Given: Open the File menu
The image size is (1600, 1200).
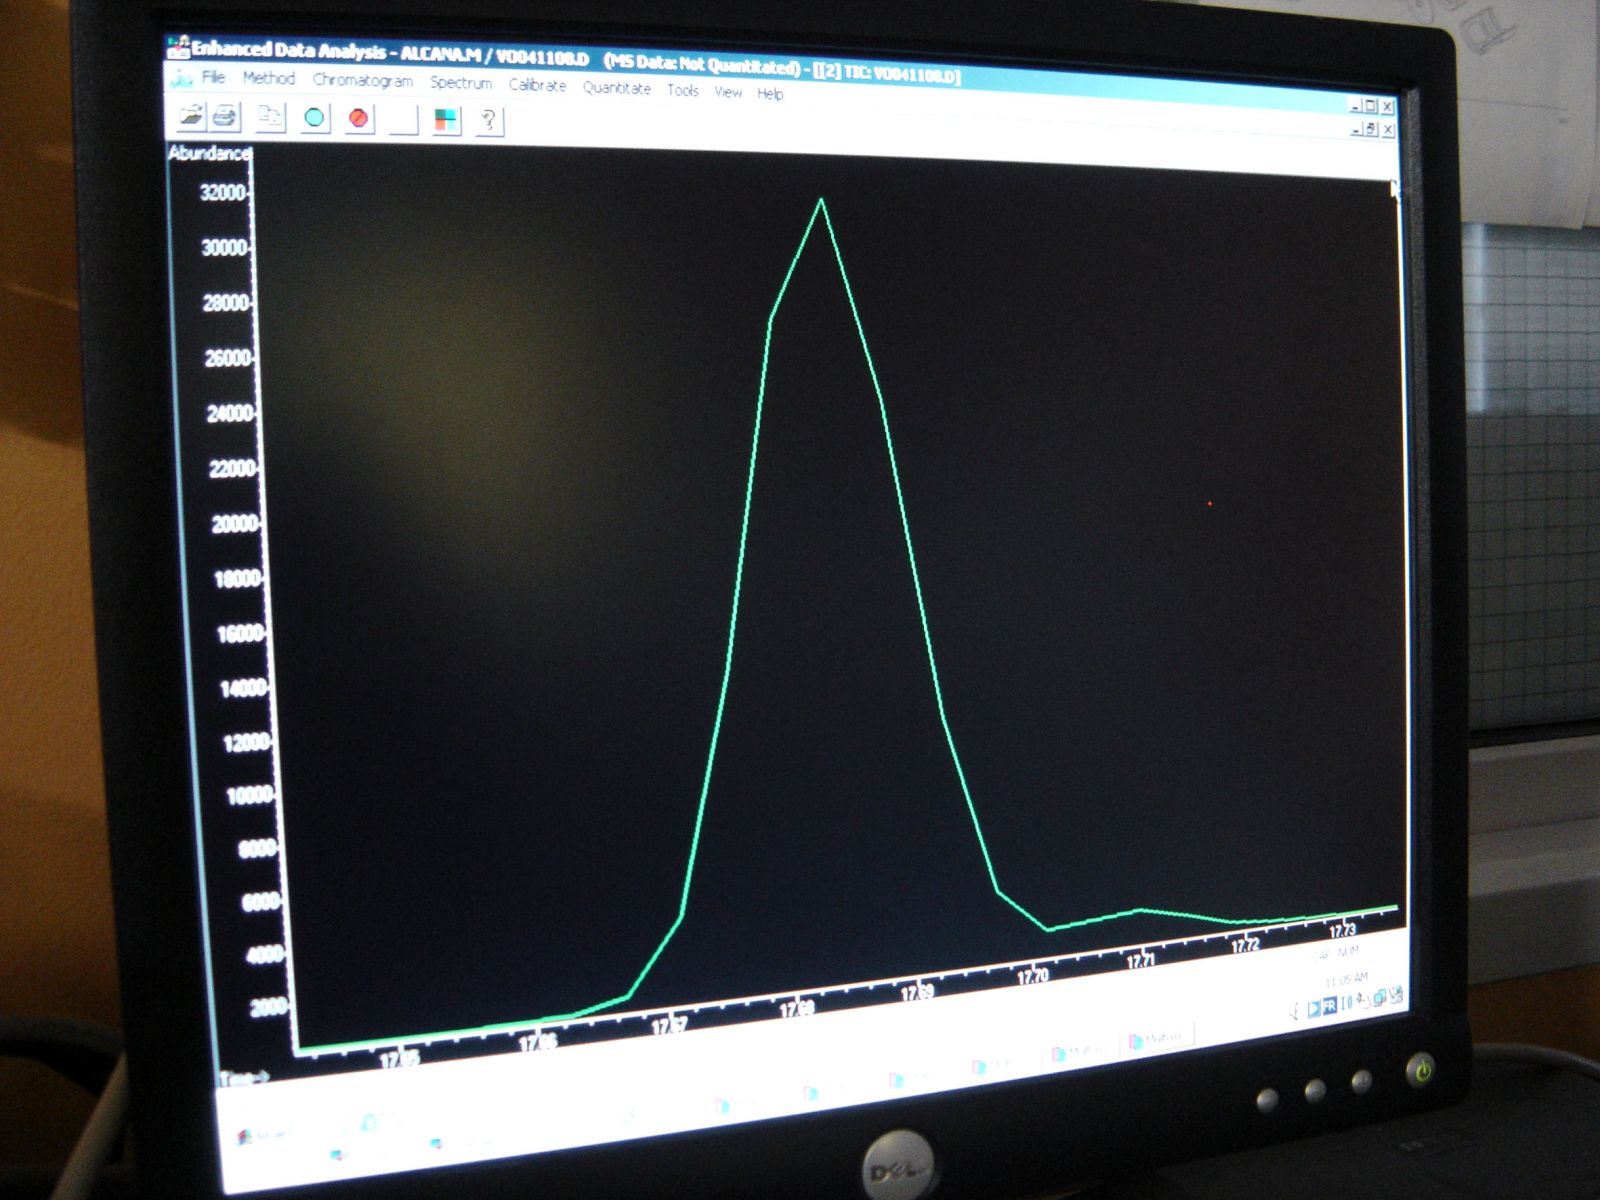Looking at the screenshot, I should click(213, 77).
